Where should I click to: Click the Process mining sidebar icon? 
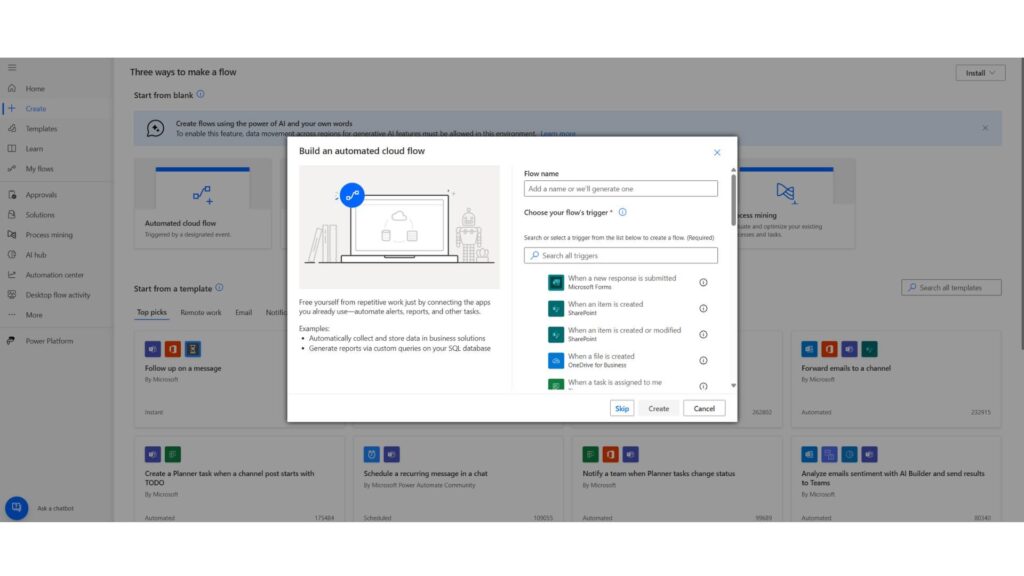12,234
